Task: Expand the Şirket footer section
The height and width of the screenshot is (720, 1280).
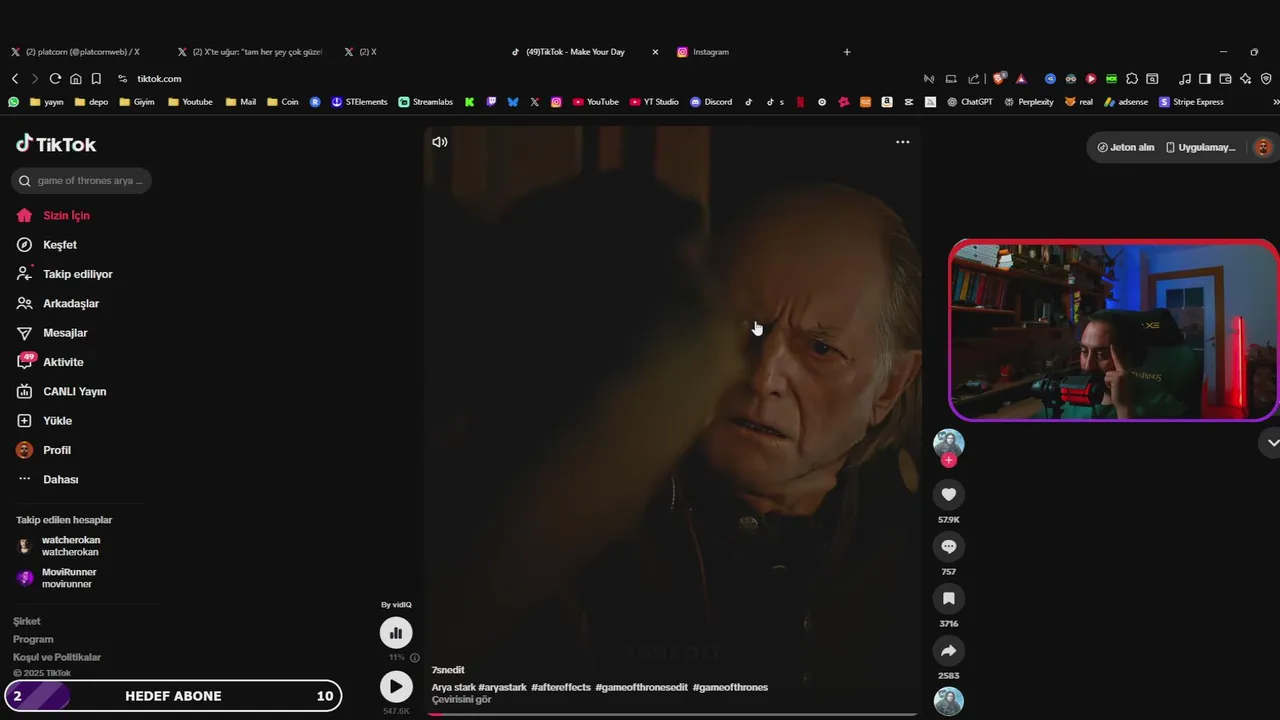Action: click(27, 621)
